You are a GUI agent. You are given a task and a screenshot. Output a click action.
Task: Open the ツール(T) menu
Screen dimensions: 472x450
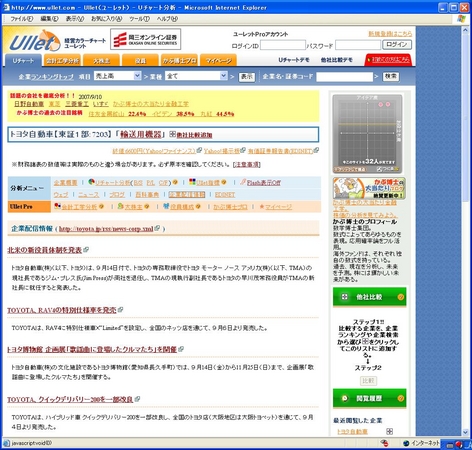coord(139,19)
